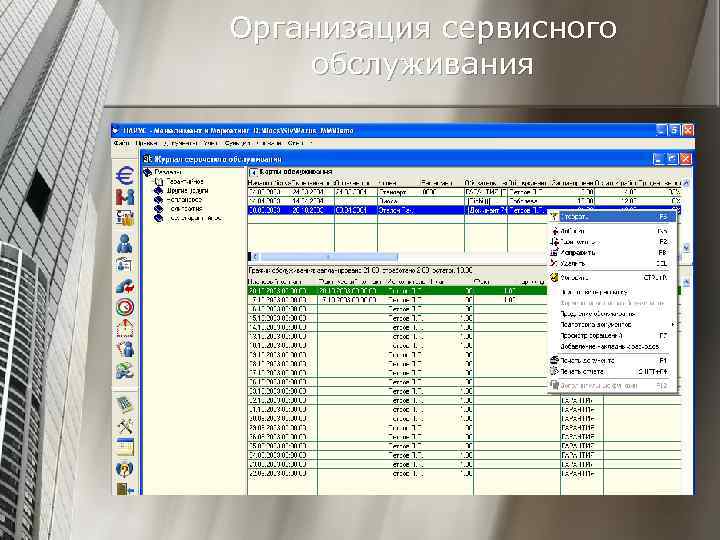Choose Добавить from the context menu
The width and height of the screenshot is (720, 540).
(612, 231)
